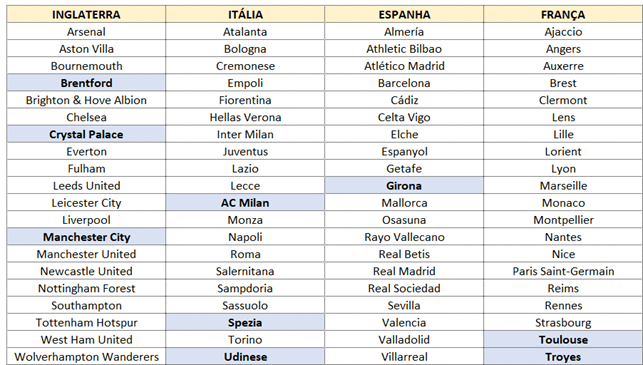This screenshot has height=365, width=643.
Task: Select the INGLATERRA header cell
Action: (x=86, y=14)
